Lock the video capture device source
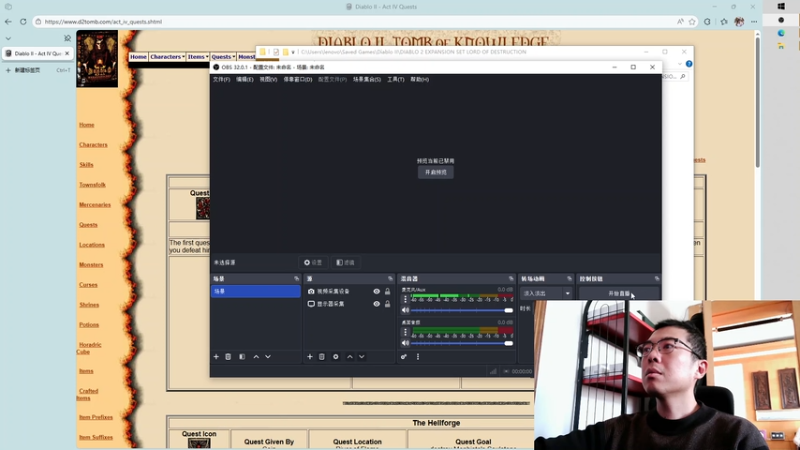 (x=388, y=291)
